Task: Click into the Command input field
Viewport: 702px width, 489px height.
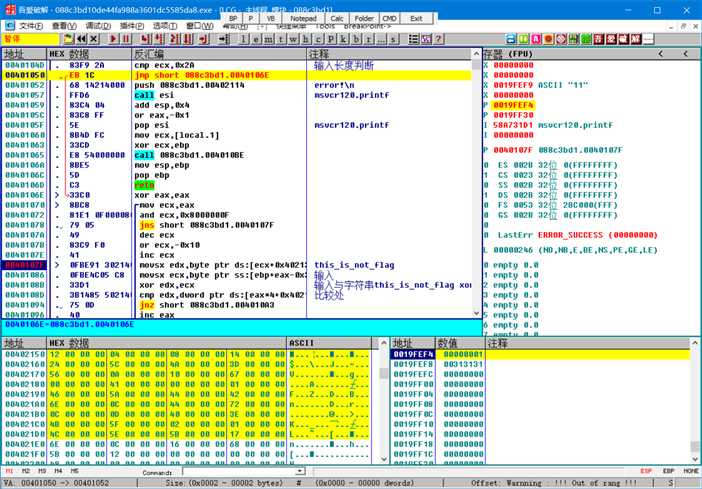Action: coord(239,472)
